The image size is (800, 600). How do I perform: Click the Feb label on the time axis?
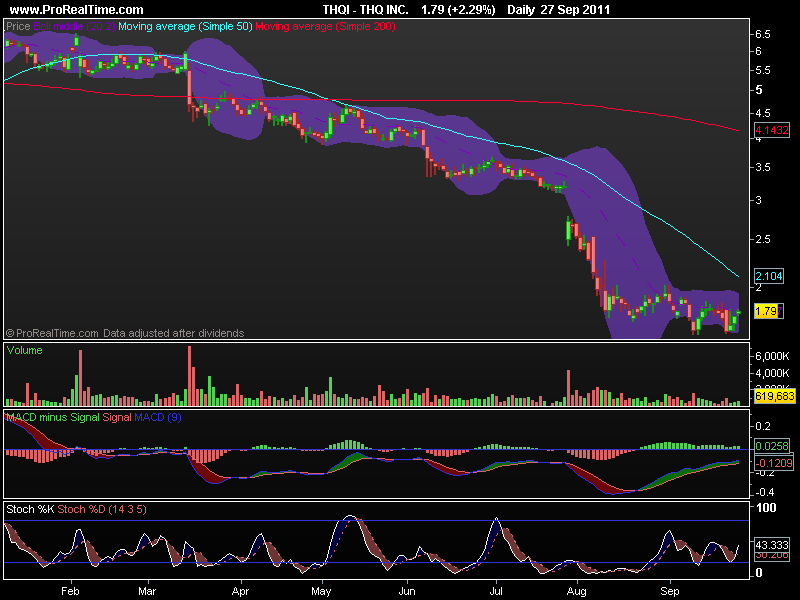click(x=70, y=591)
